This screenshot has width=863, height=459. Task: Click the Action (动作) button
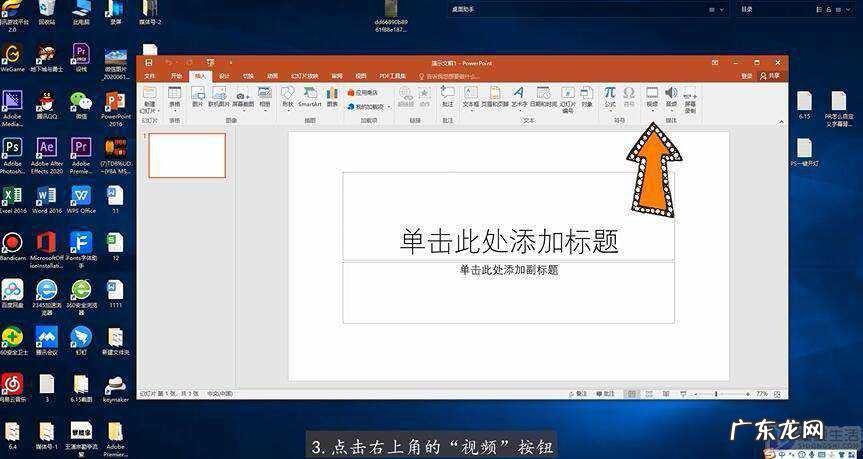424,97
